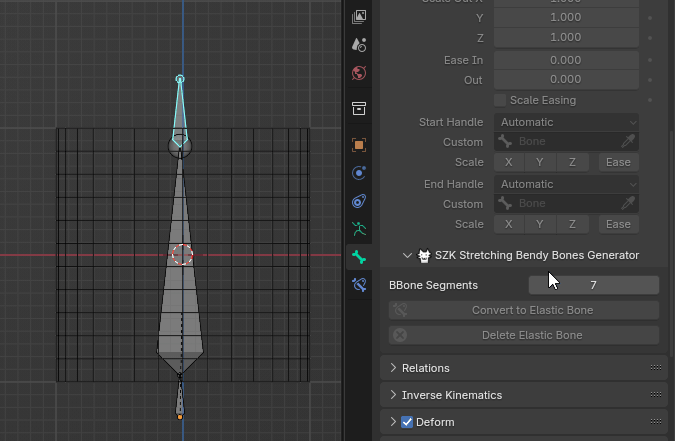Open the Armature Data properties tab
The image size is (675, 441).
(x=359, y=229)
